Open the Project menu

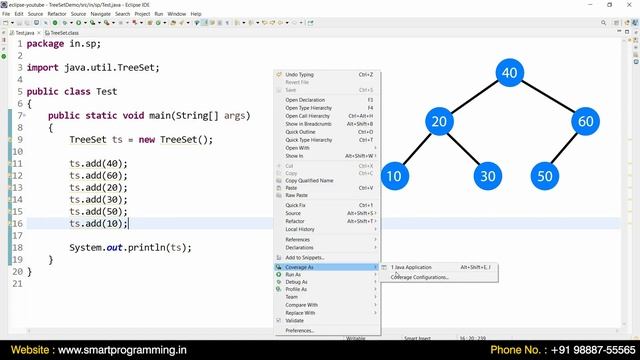coord(142,14)
